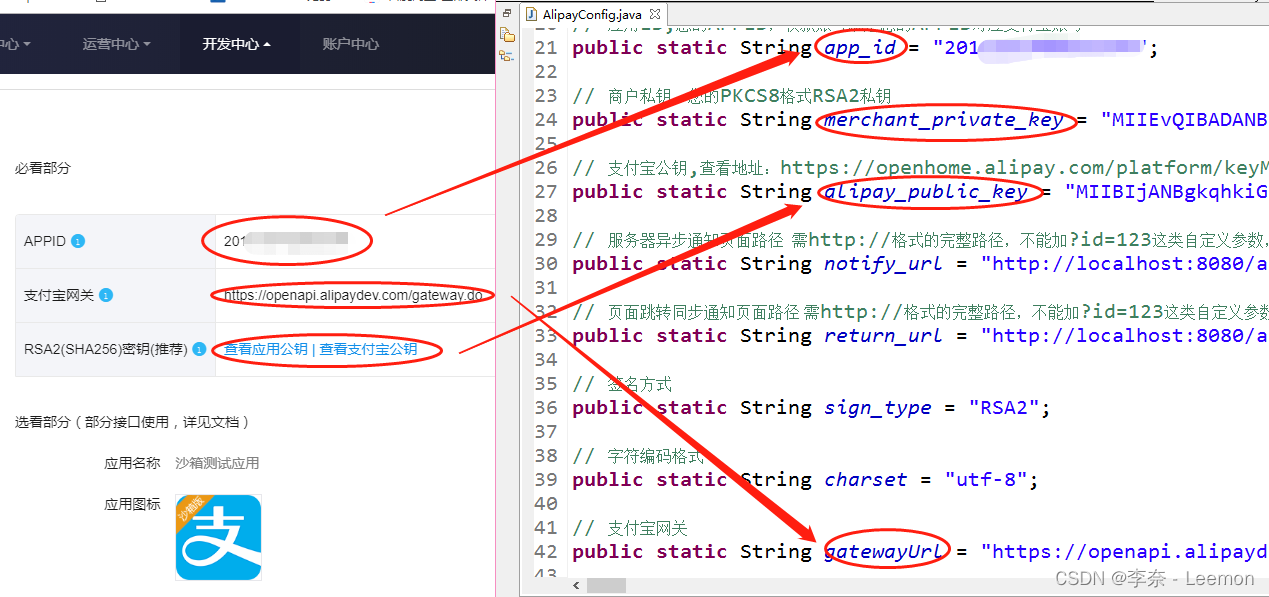
Task: Click the info icon next to APPID
Action: pos(78,241)
